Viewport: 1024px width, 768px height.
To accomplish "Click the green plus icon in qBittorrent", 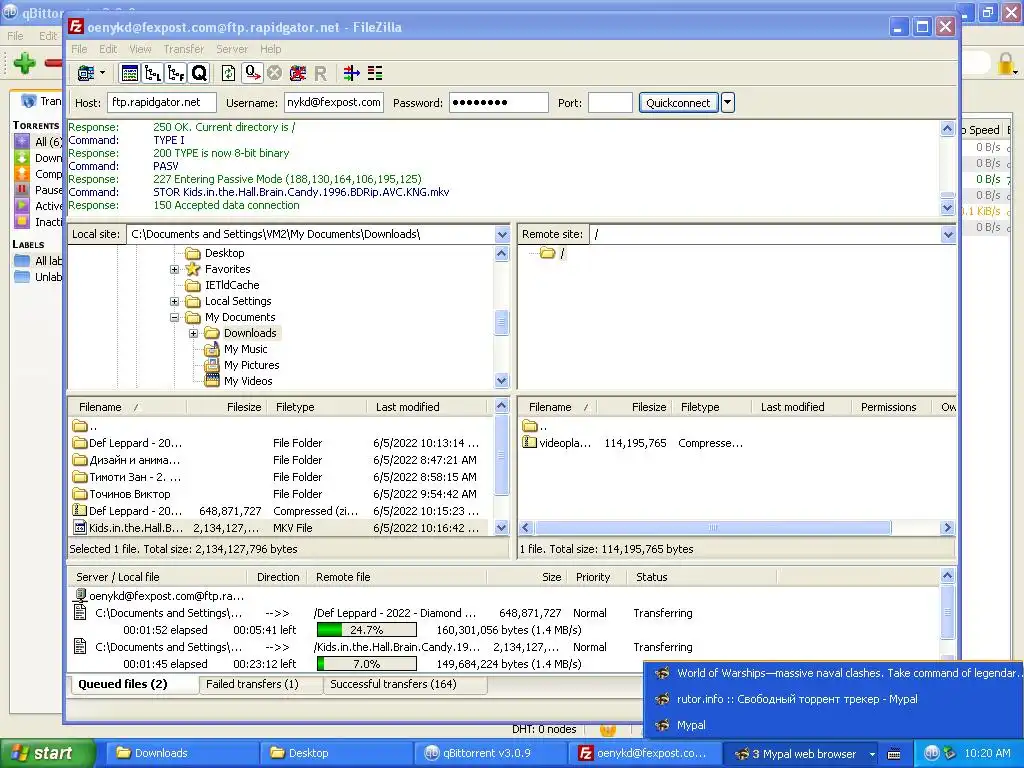I will pos(25,63).
